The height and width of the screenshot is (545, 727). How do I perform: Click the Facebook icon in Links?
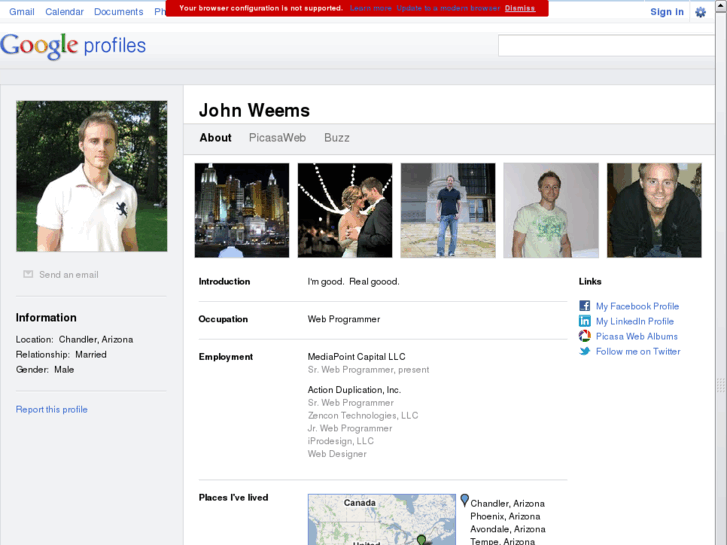[x=585, y=306]
